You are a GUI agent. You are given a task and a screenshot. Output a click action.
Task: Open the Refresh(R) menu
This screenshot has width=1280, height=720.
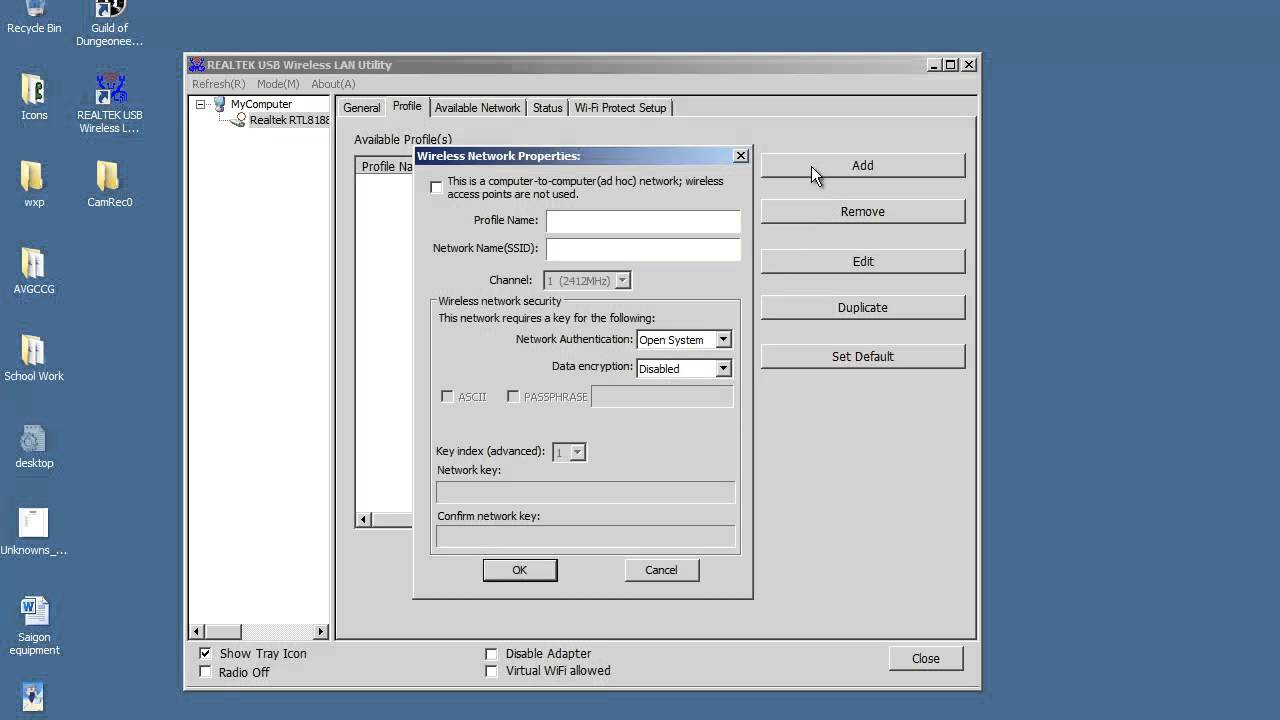tap(218, 84)
